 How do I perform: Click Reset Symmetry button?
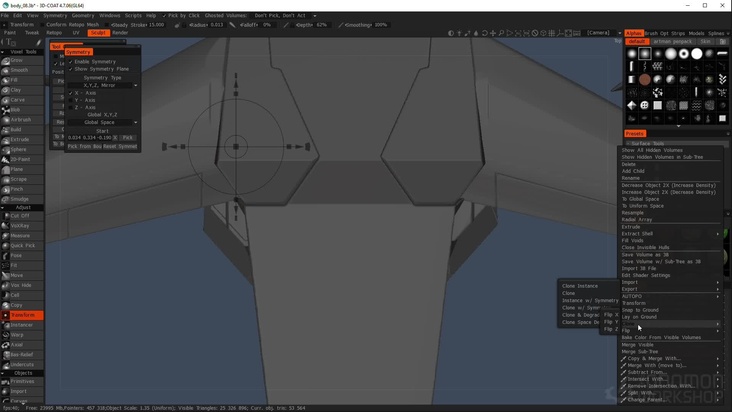click(120, 147)
